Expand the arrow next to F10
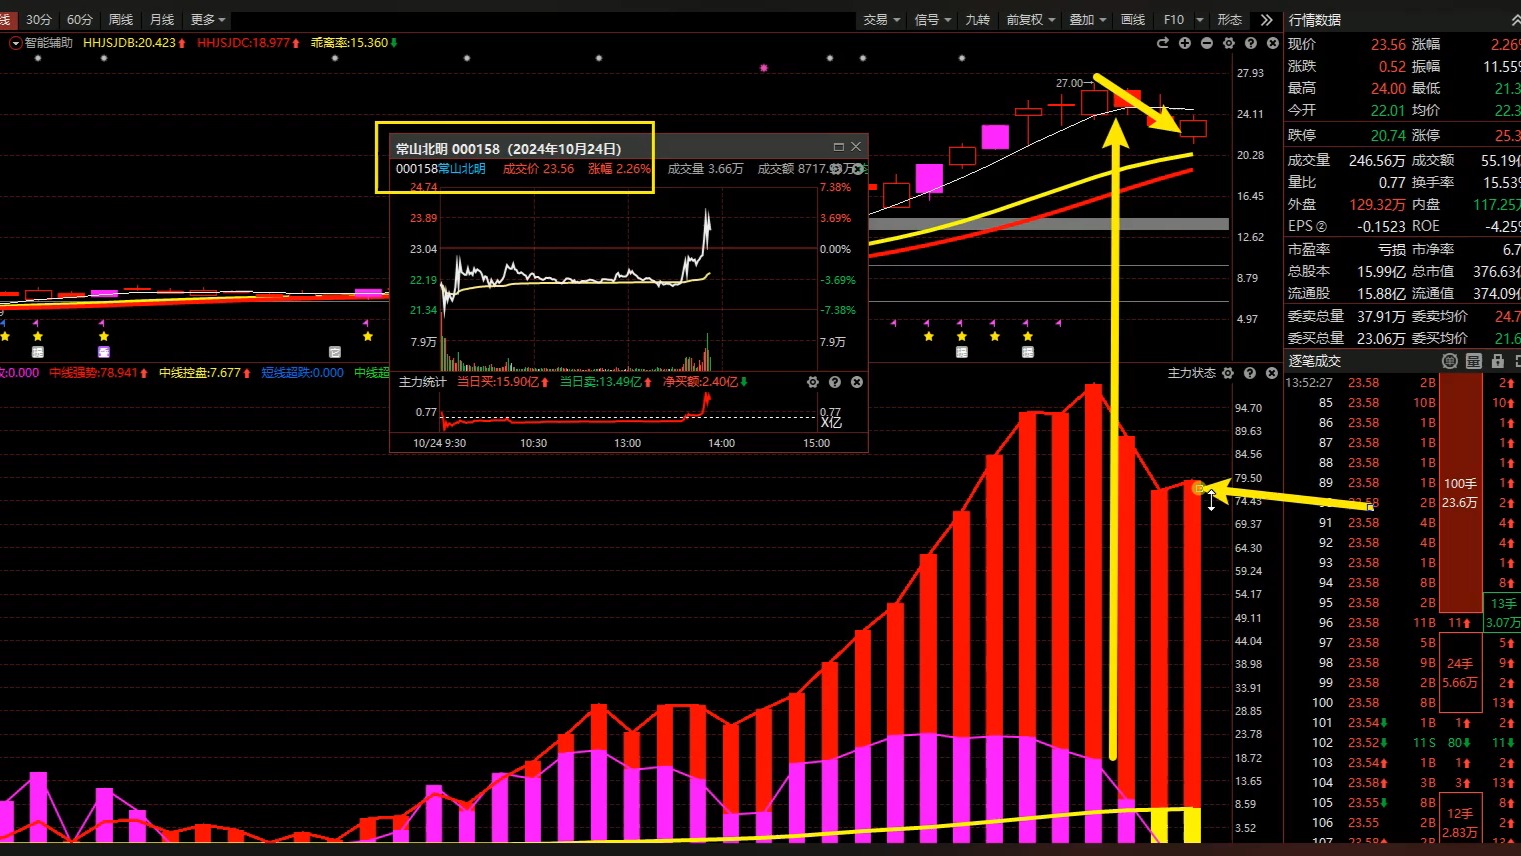 point(1199,20)
